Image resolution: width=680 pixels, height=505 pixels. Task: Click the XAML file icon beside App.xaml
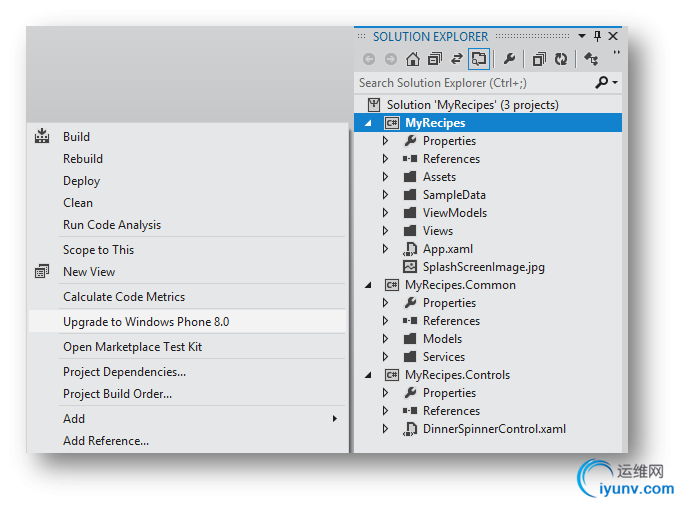coord(410,249)
